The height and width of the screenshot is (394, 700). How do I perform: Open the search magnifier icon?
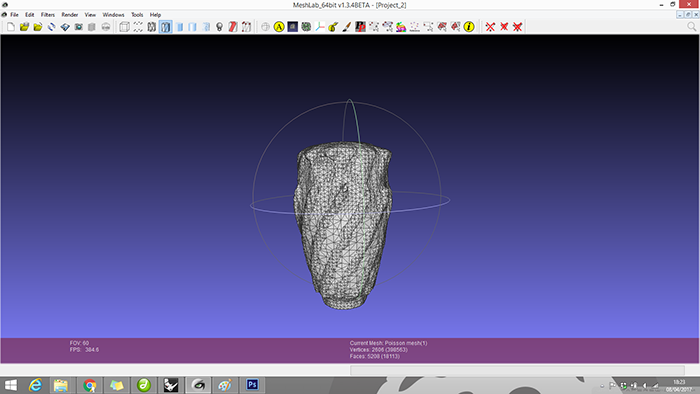692,27
